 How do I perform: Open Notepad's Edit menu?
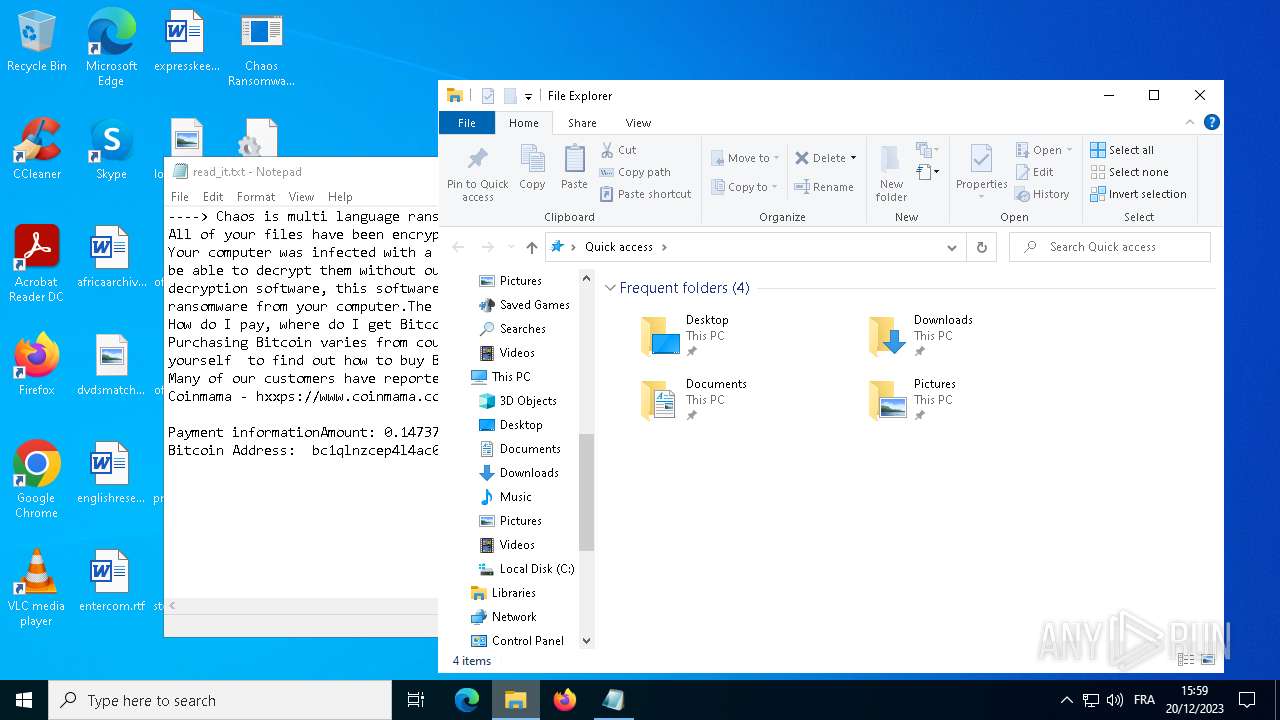pos(213,197)
